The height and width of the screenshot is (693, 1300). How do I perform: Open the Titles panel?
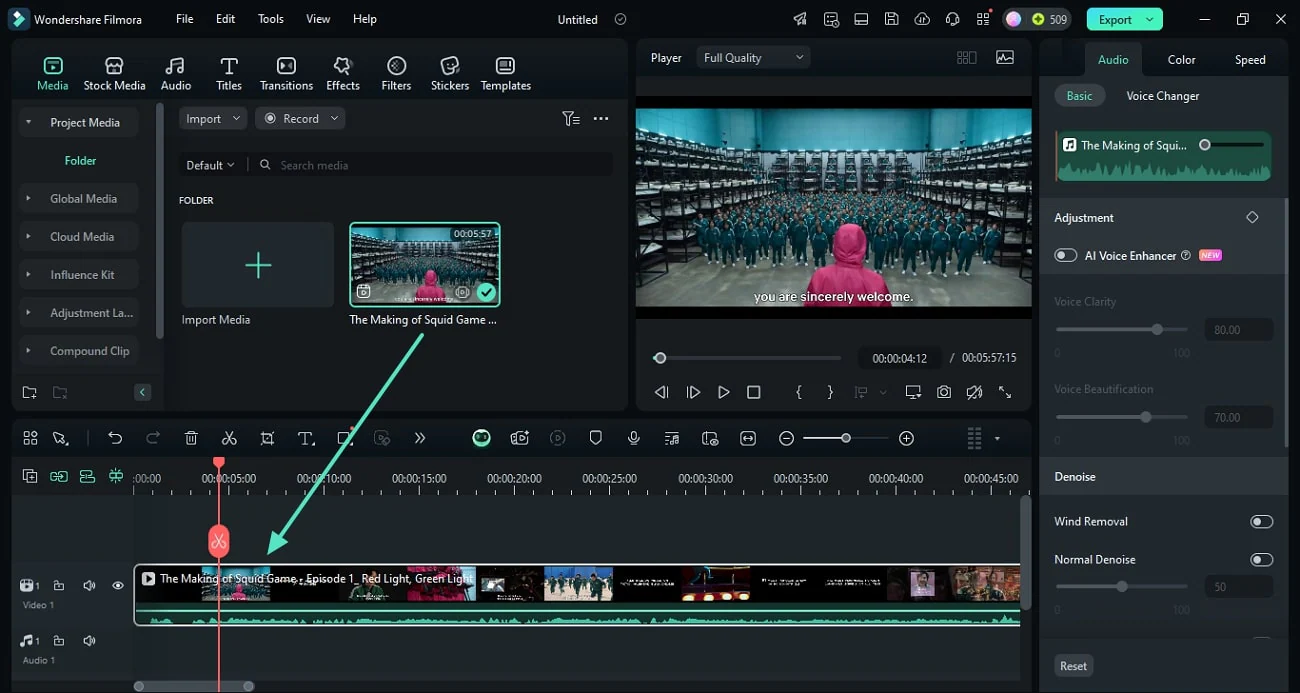coord(229,74)
